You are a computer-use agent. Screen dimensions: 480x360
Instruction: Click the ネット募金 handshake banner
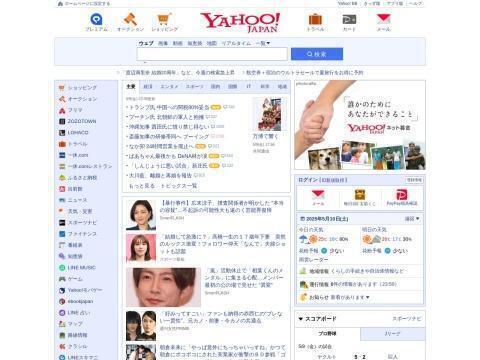point(360,125)
